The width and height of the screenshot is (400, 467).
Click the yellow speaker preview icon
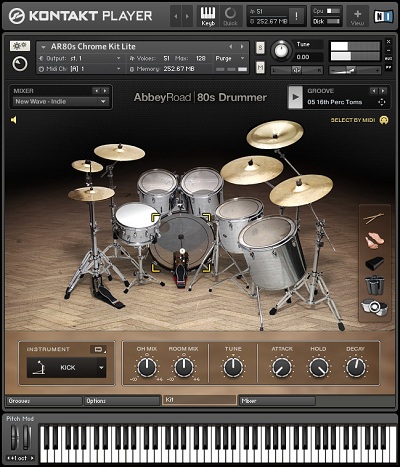[14, 120]
